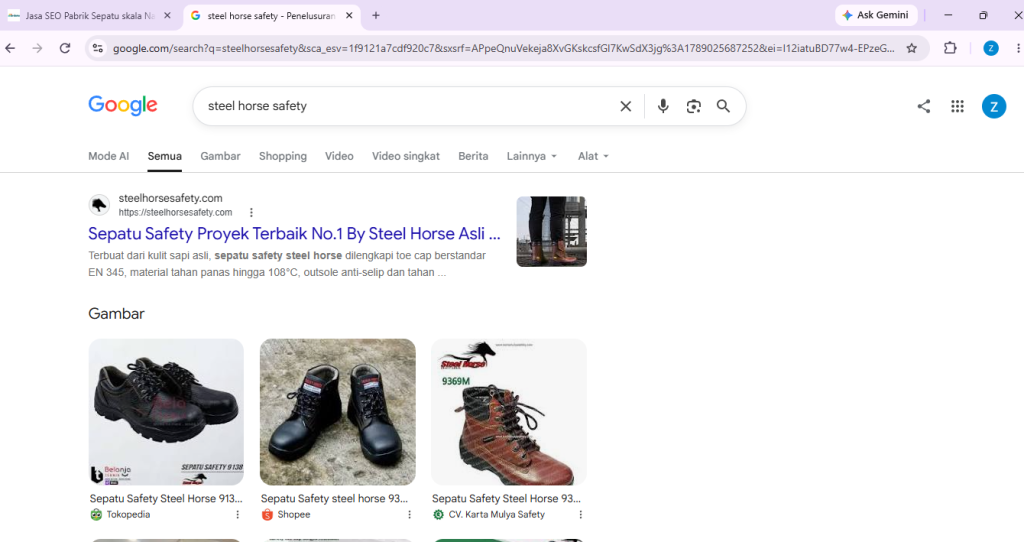Open Tokopedia black shoes image
1024x542 pixels.
[x=166, y=412]
